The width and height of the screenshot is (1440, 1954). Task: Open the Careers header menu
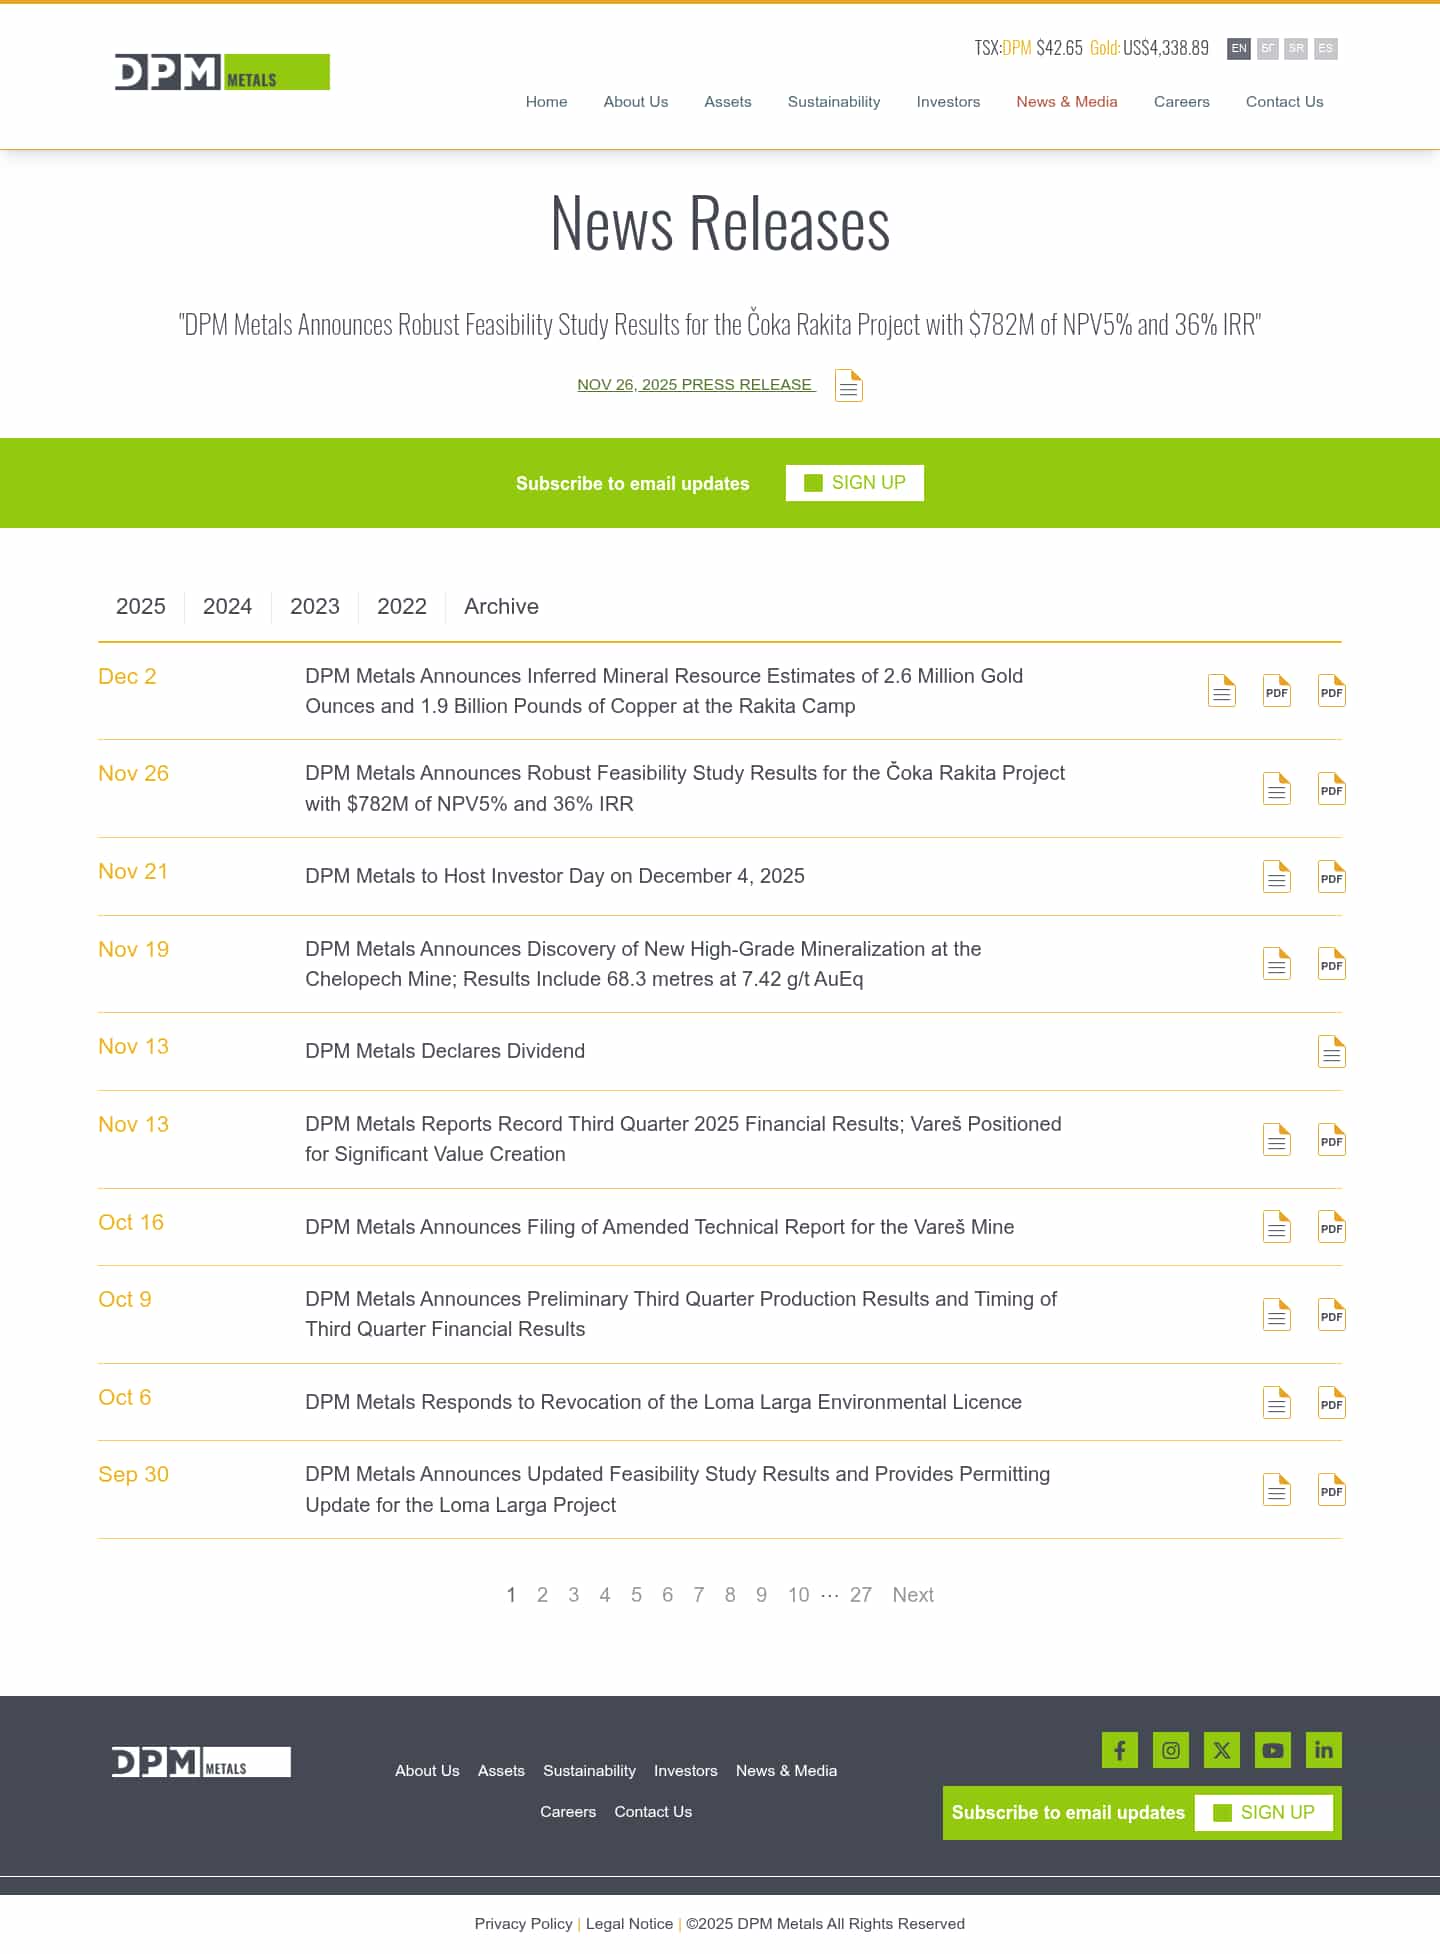(x=1182, y=102)
